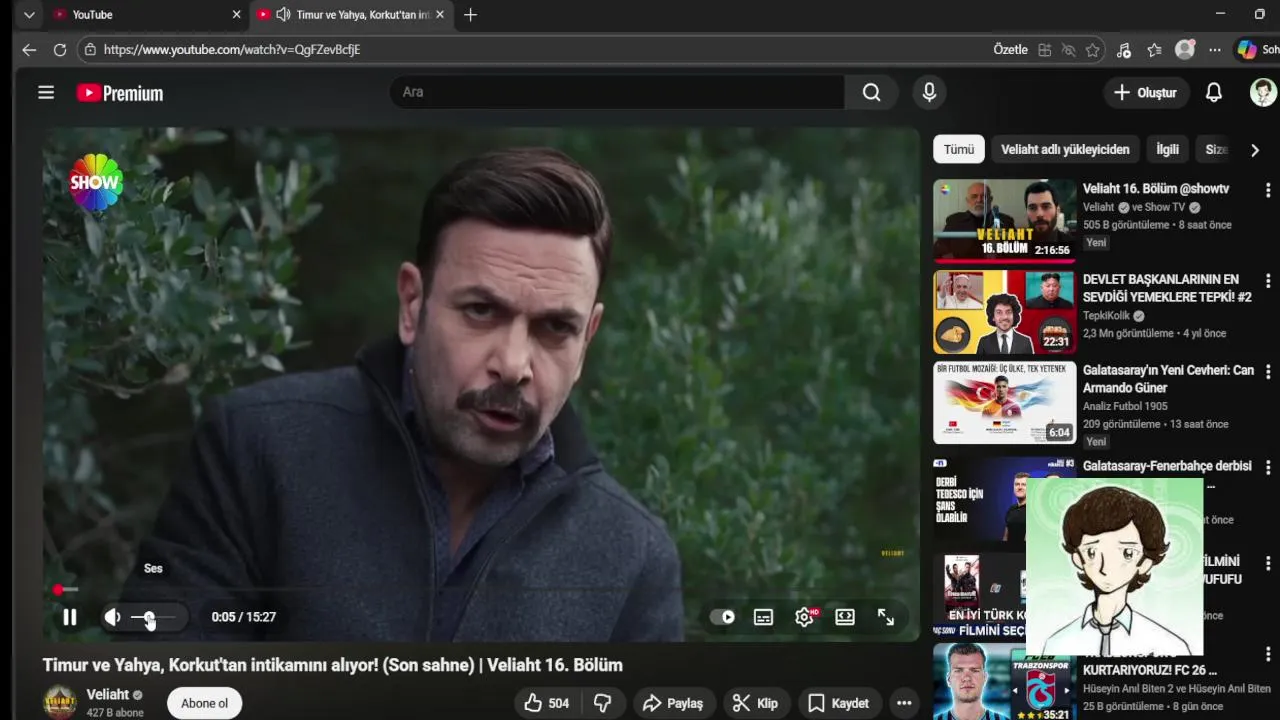Open the Can Armando Güner video thumbnail
The height and width of the screenshot is (720, 1280).
click(1005, 402)
